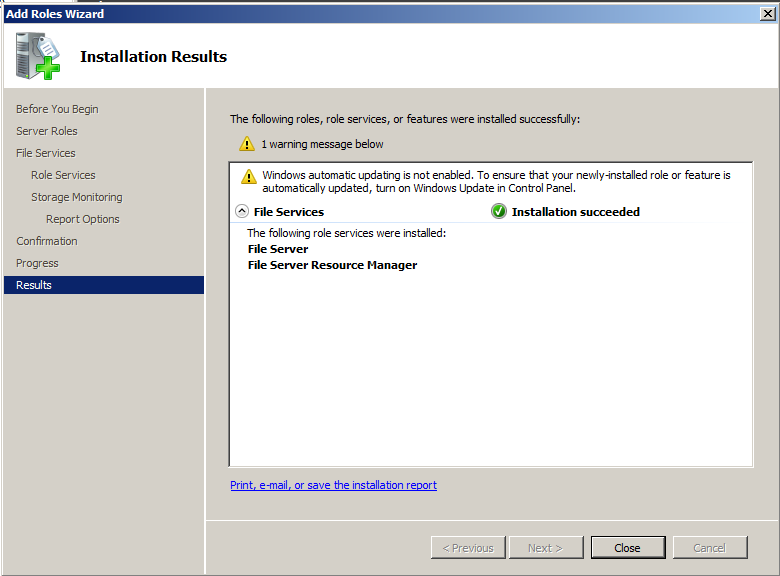Close the wizard with title bar X
This screenshot has height=576, width=780.
[766, 13]
